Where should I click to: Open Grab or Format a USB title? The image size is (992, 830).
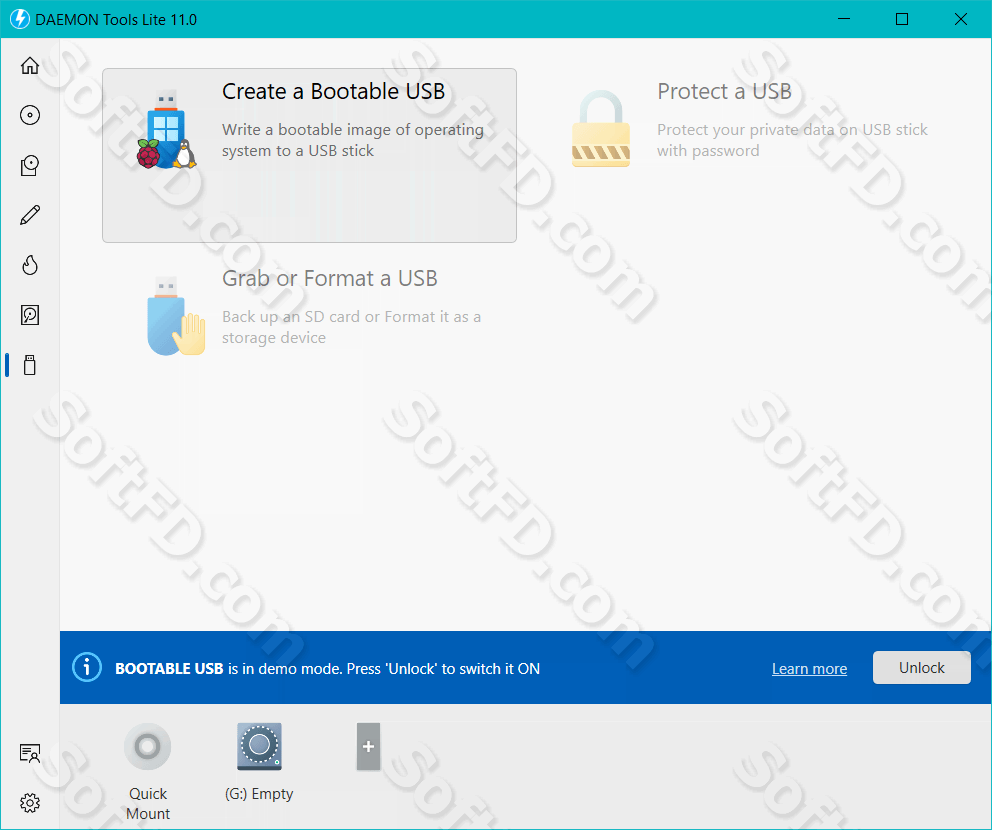[330, 278]
